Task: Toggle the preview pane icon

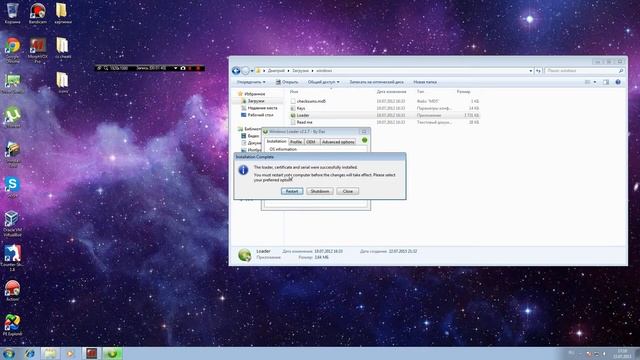Action: click(606, 82)
